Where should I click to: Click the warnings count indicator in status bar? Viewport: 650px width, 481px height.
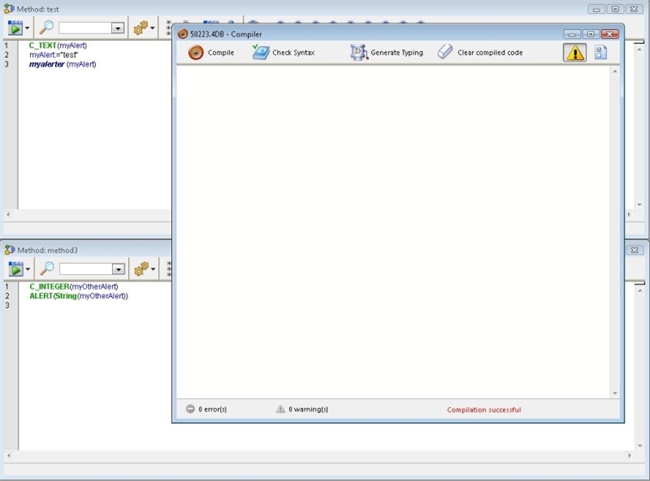click(302, 409)
